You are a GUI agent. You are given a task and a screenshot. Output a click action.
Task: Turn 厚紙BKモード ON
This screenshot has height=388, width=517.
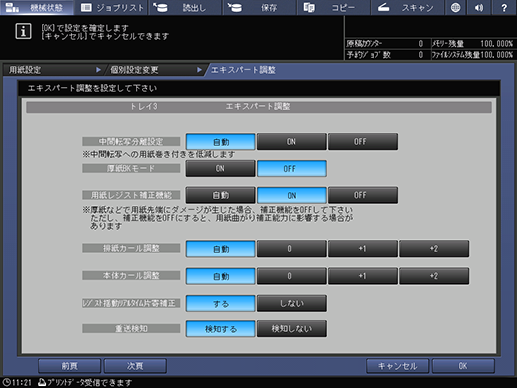pyautogui.click(x=221, y=169)
